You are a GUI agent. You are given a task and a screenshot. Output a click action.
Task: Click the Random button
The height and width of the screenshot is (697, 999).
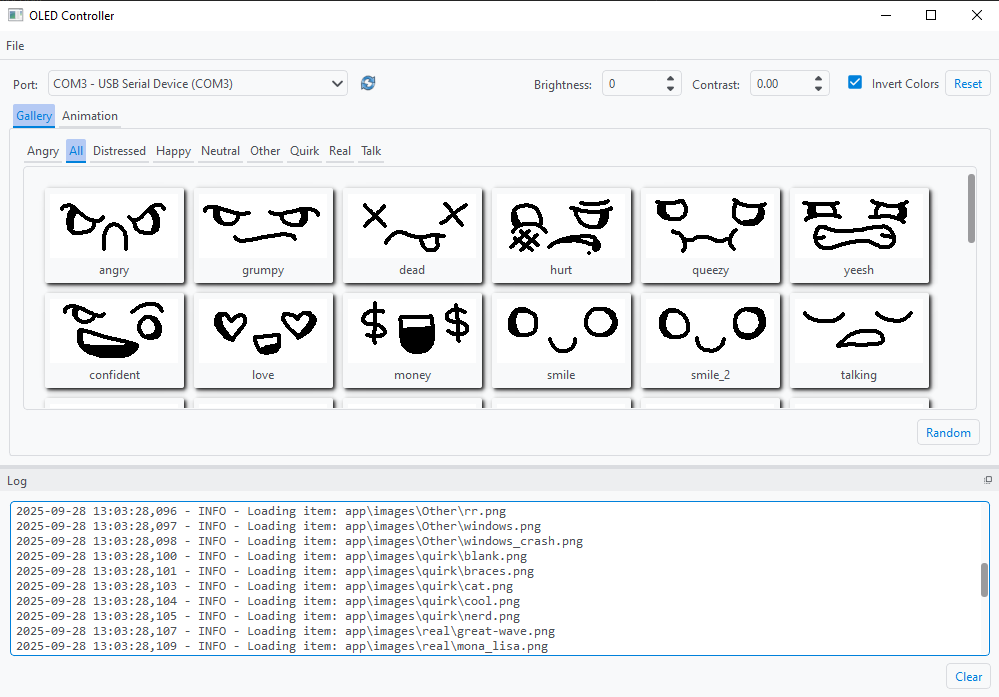point(948,433)
